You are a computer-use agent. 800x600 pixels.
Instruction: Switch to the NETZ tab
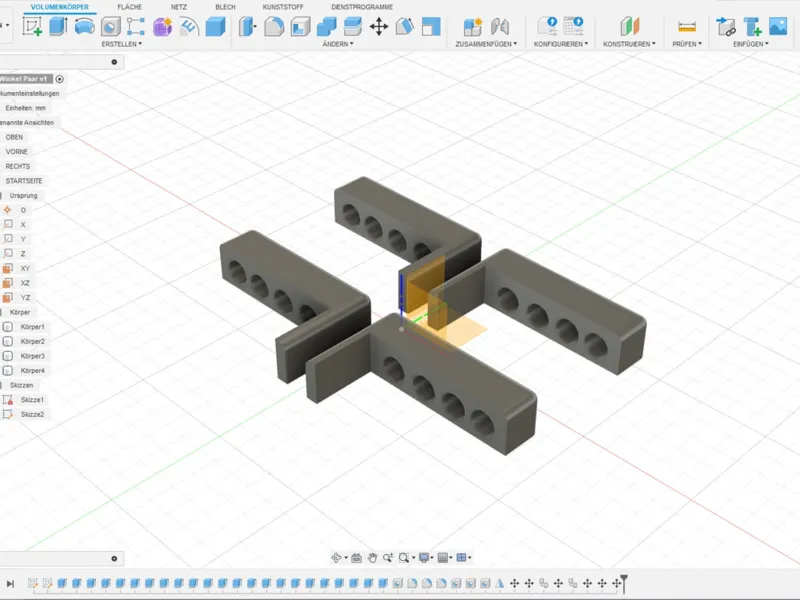[179, 7]
